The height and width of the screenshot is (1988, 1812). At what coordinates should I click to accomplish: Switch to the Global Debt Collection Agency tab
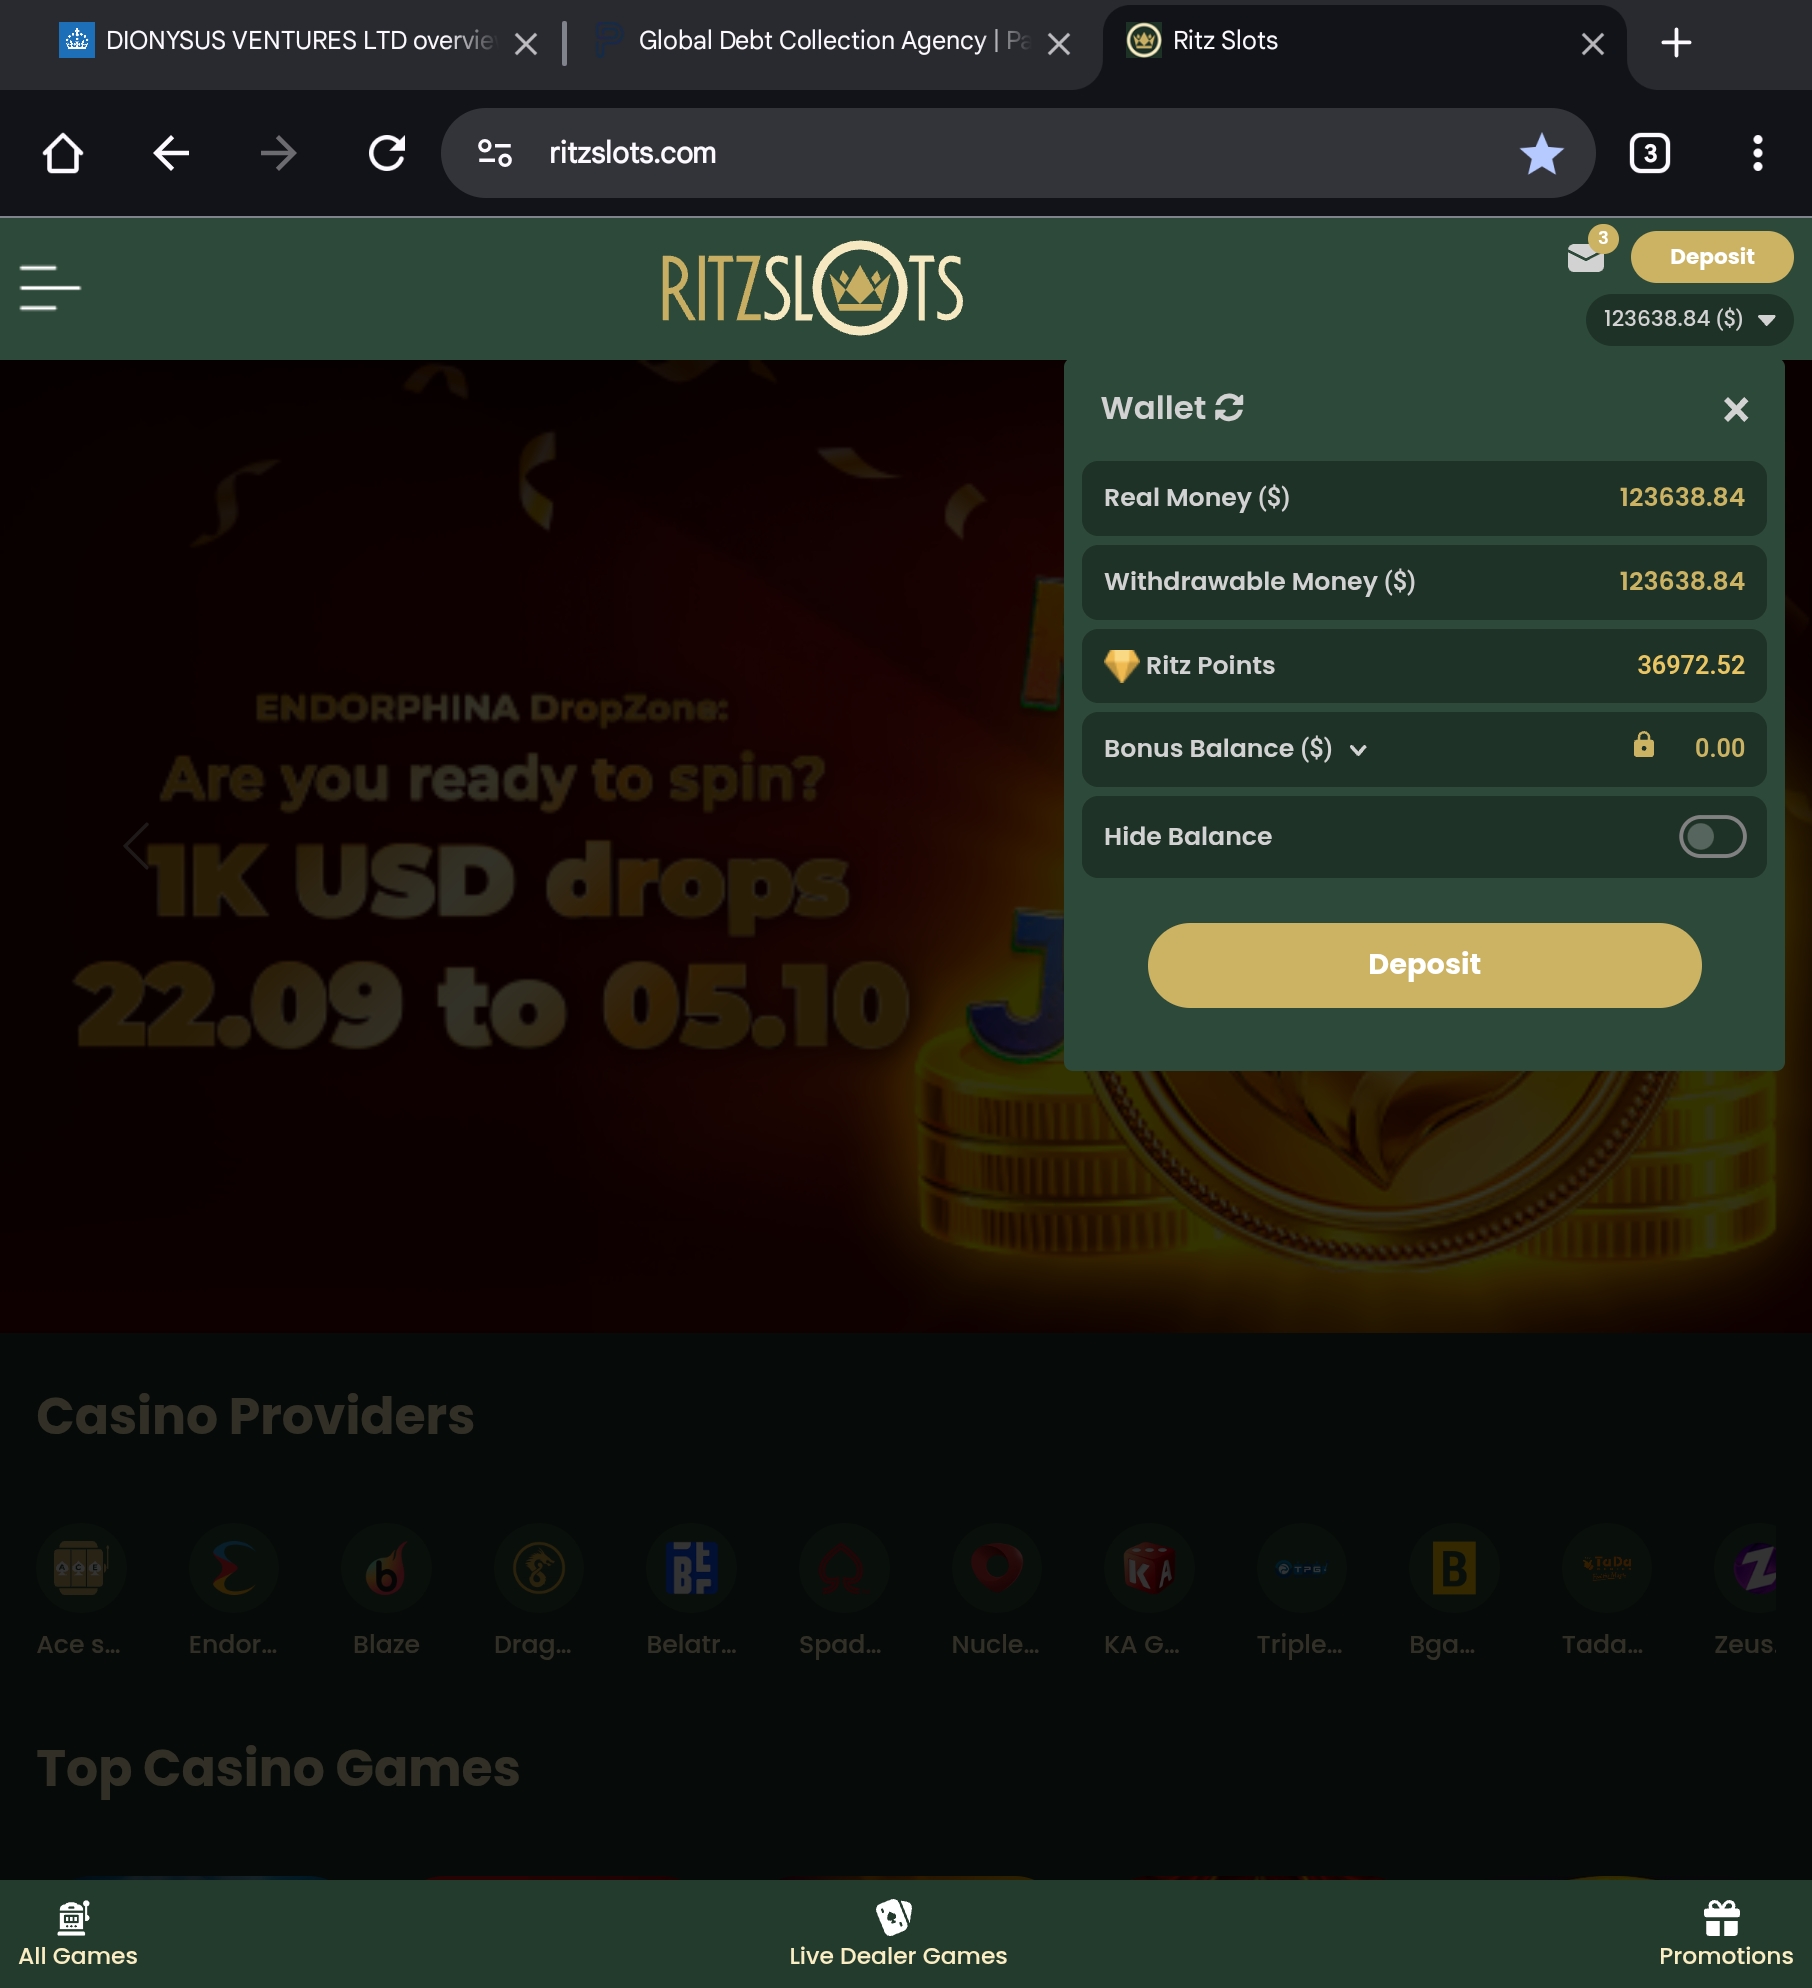point(815,41)
